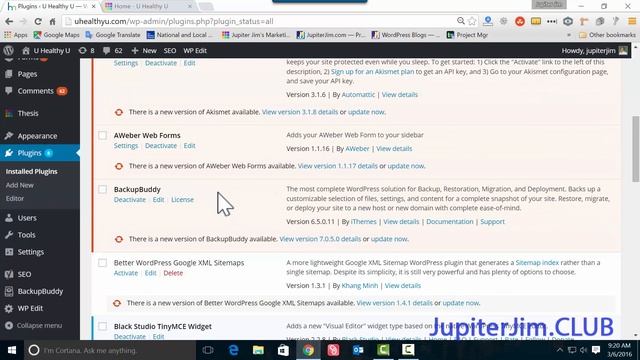
Task: Click New in the admin bar
Action: (x=144, y=51)
